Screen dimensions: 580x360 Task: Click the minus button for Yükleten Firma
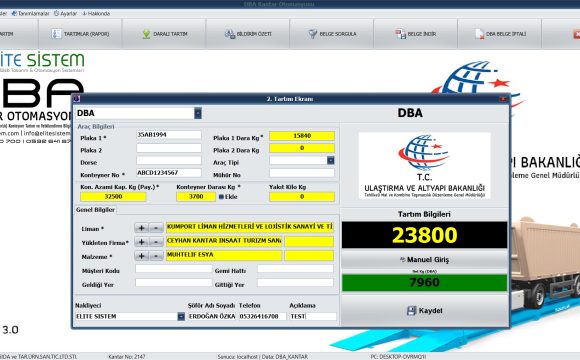click(x=156, y=242)
